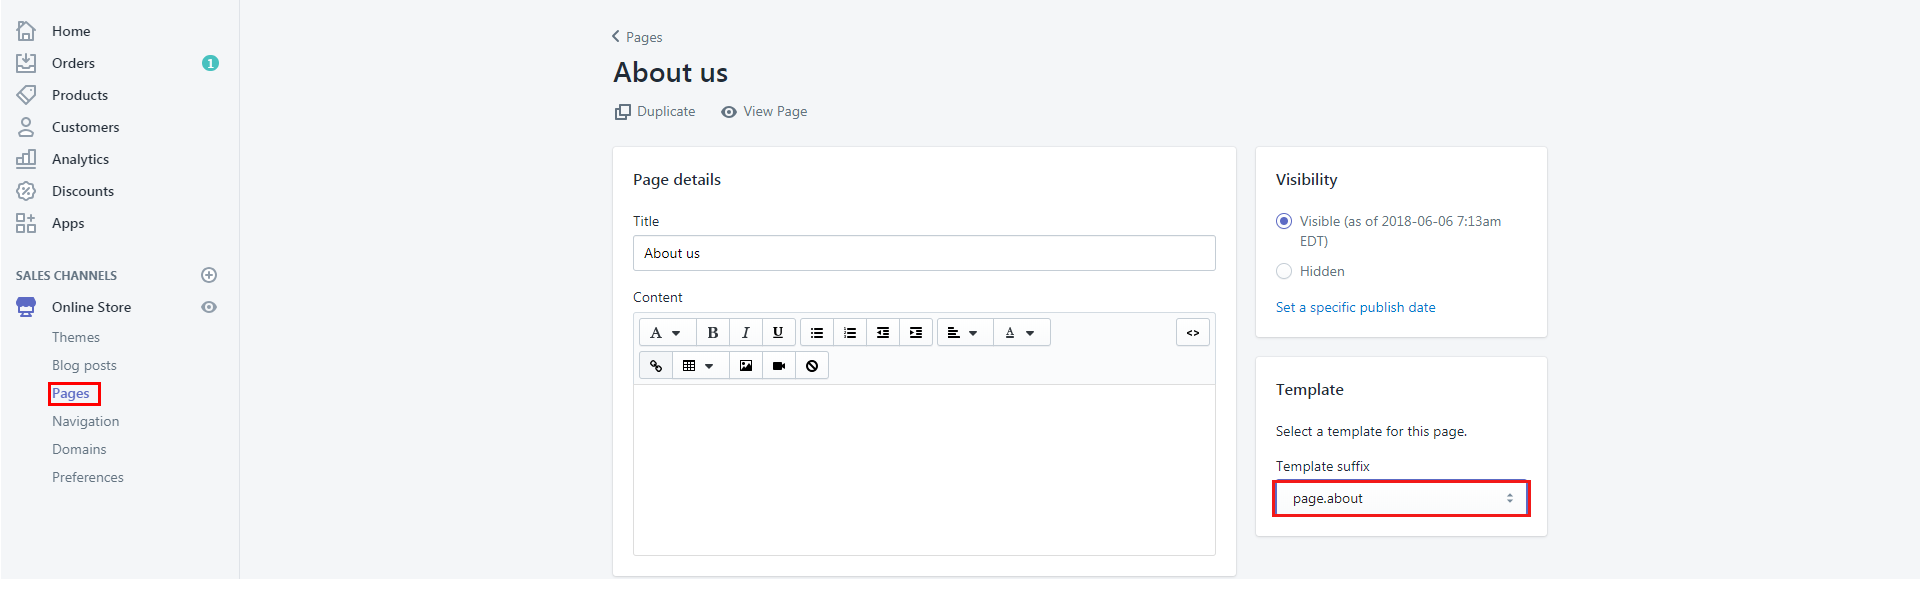Open the Template suffix page.about dropdown
1920x592 pixels.
tap(1400, 498)
